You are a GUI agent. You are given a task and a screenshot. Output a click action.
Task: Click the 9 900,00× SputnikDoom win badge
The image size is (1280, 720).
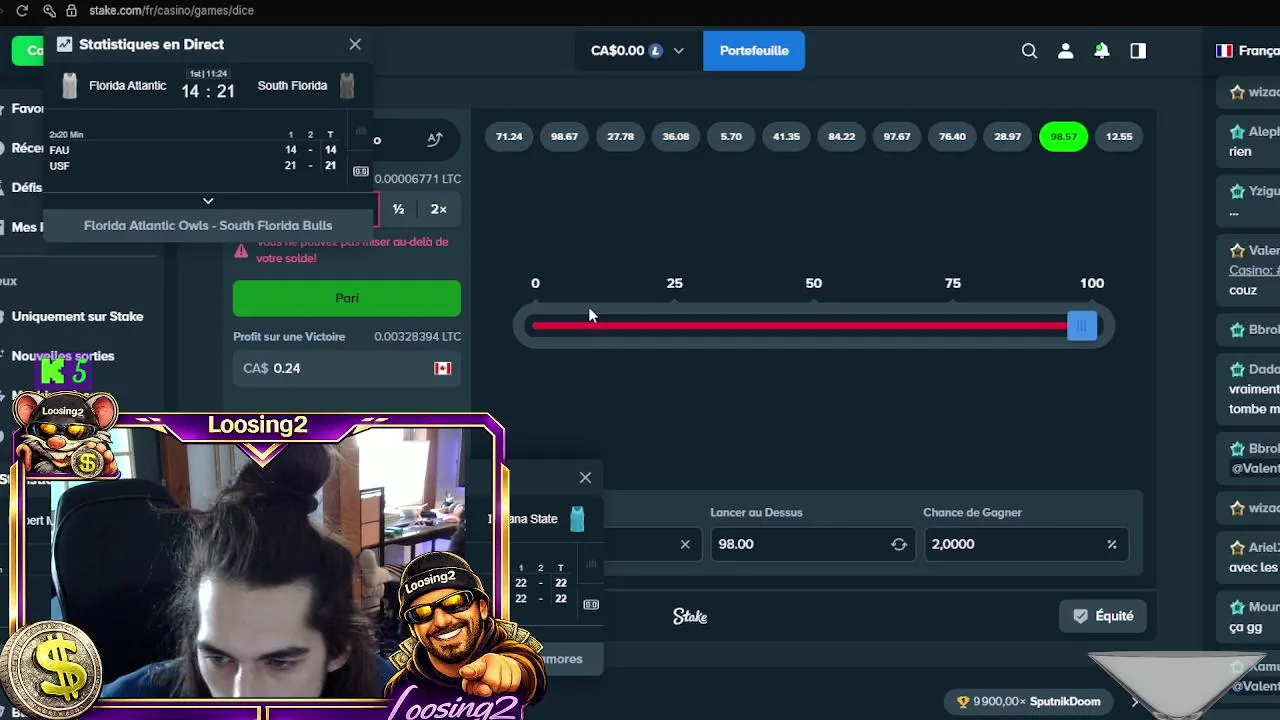[x=1029, y=702]
